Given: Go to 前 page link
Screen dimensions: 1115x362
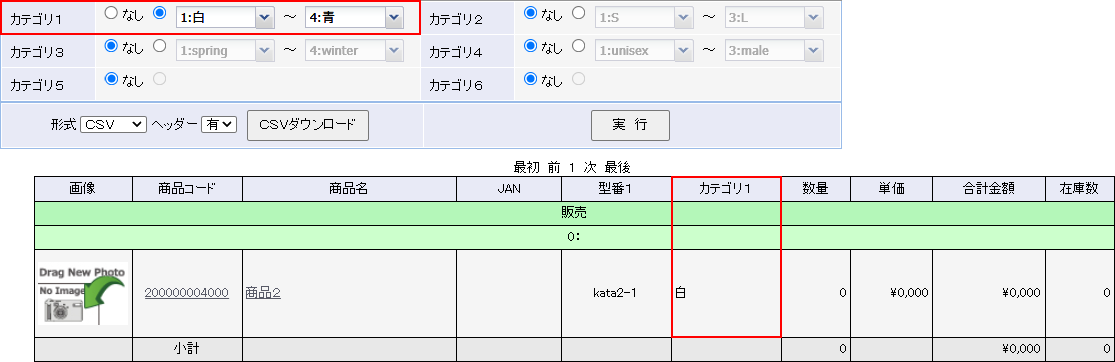Looking at the screenshot, I should [553, 169].
